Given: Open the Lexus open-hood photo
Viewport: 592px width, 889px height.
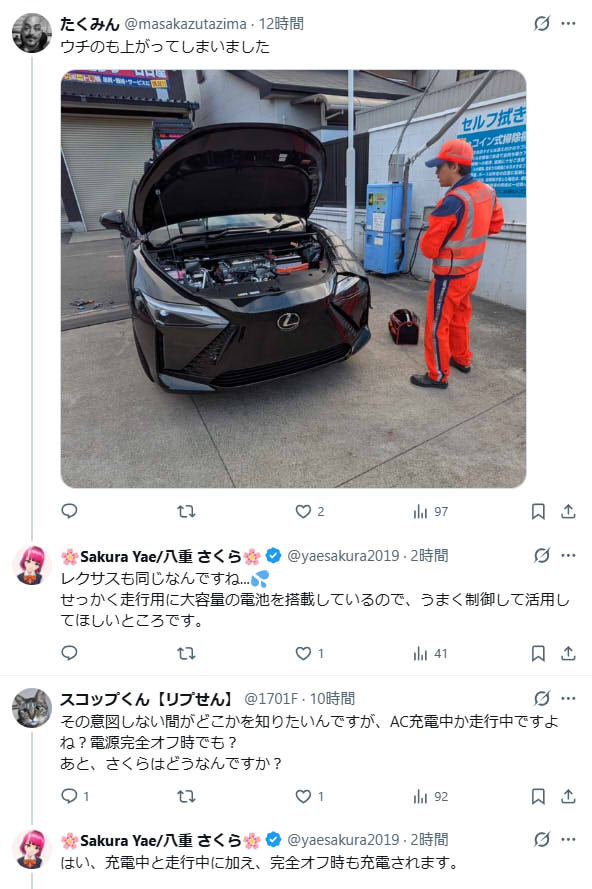Looking at the screenshot, I should pos(293,278).
